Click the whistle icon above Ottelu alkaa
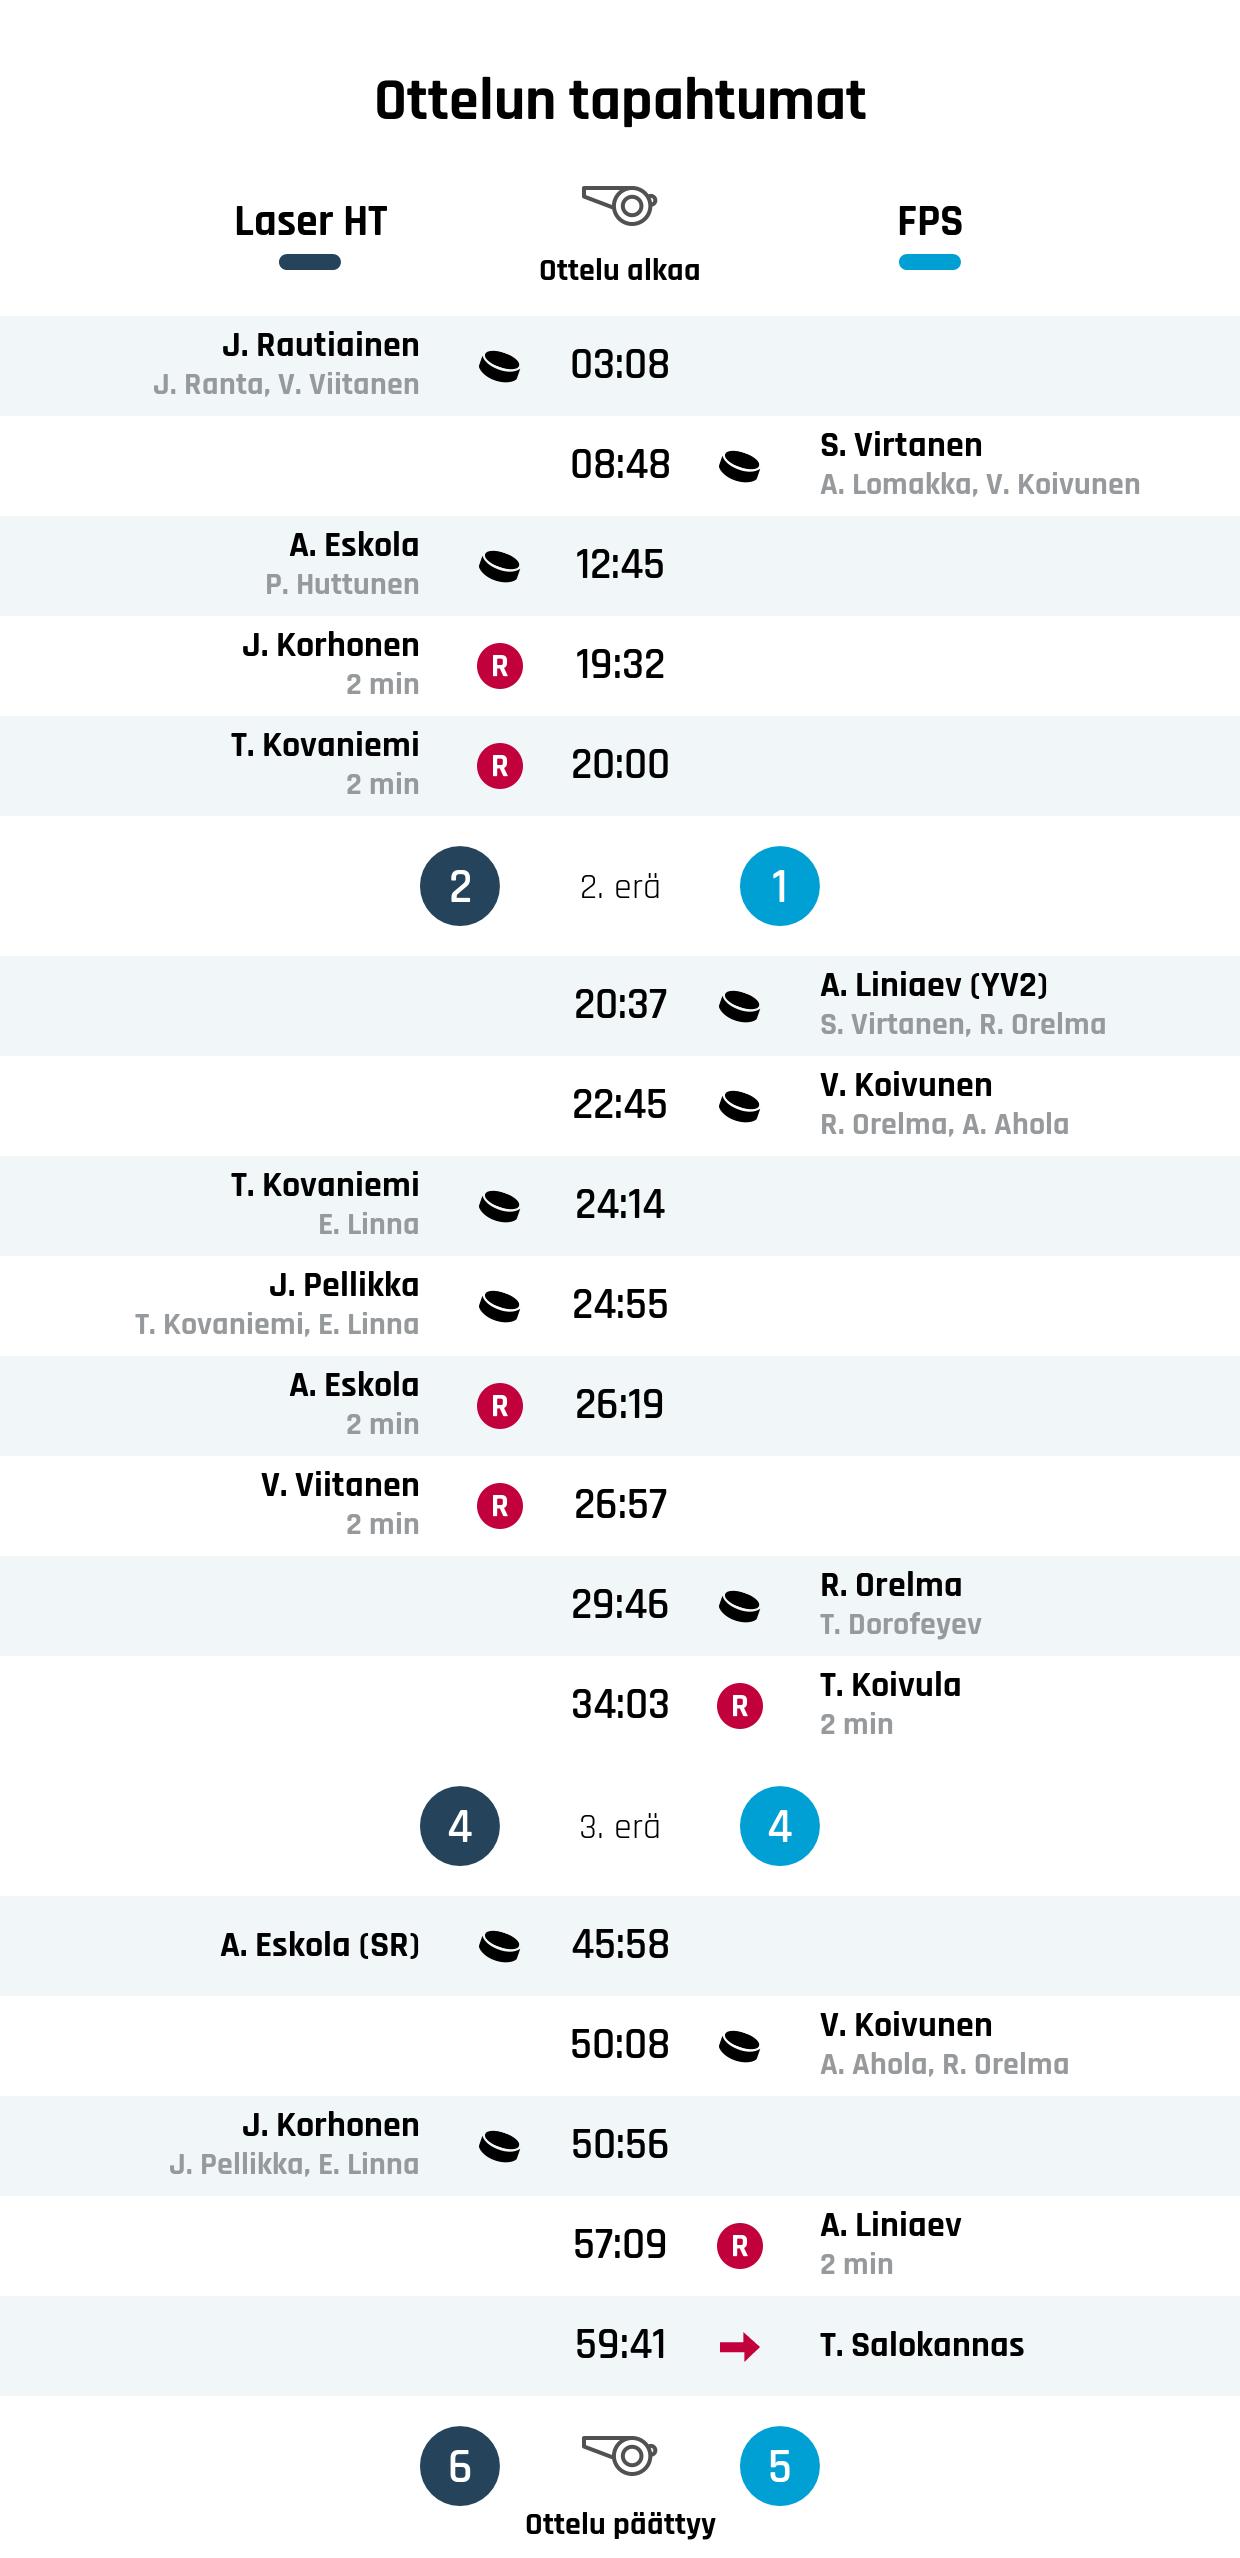Image resolution: width=1240 pixels, height=2558 pixels. [x=619, y=205]
